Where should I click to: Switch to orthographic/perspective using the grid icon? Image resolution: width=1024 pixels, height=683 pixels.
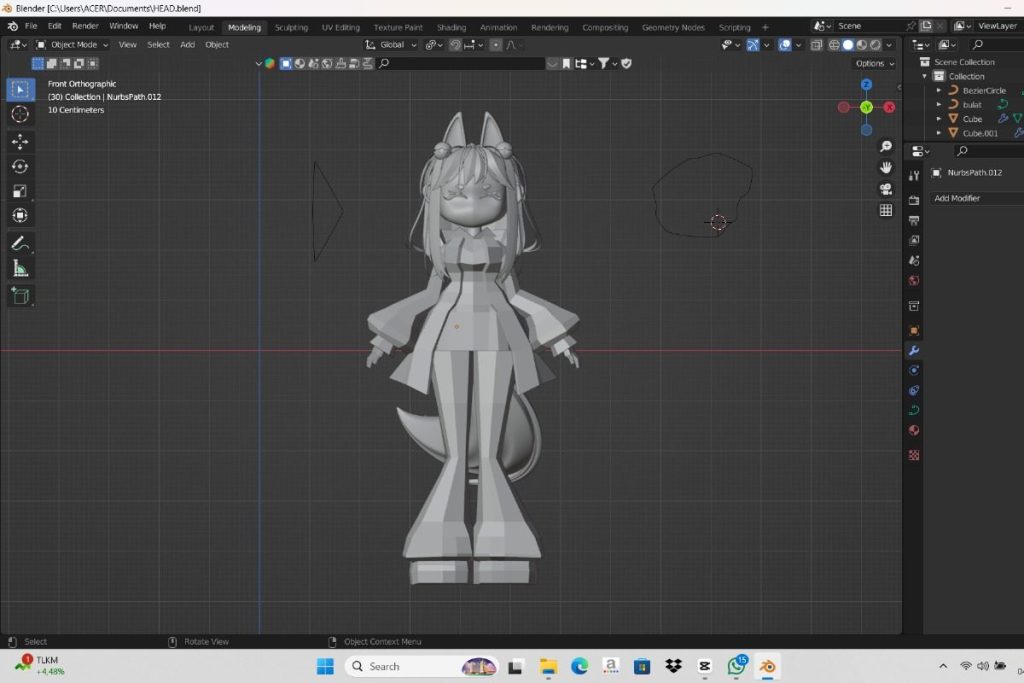click(886, 210)
